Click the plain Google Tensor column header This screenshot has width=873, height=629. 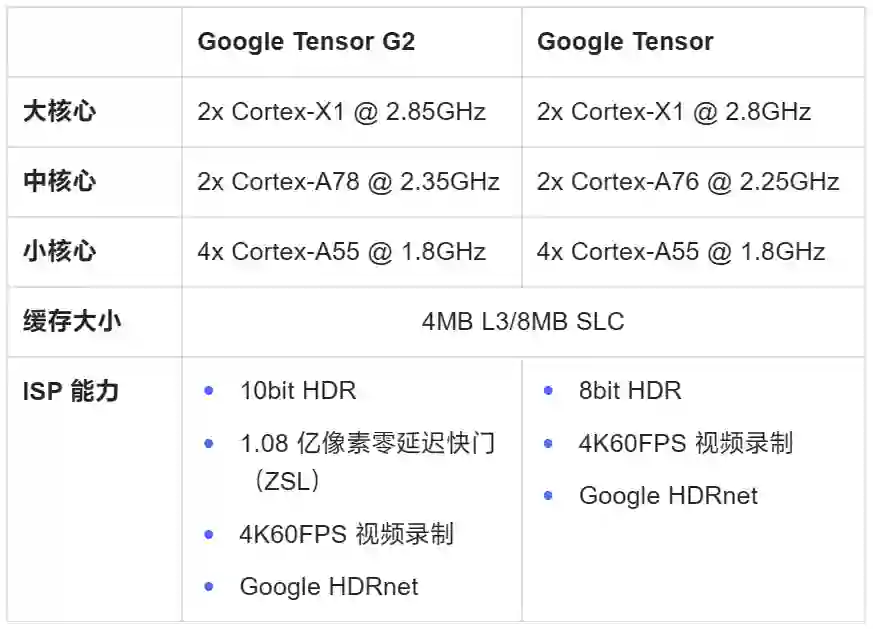click(x=625, y=42)
